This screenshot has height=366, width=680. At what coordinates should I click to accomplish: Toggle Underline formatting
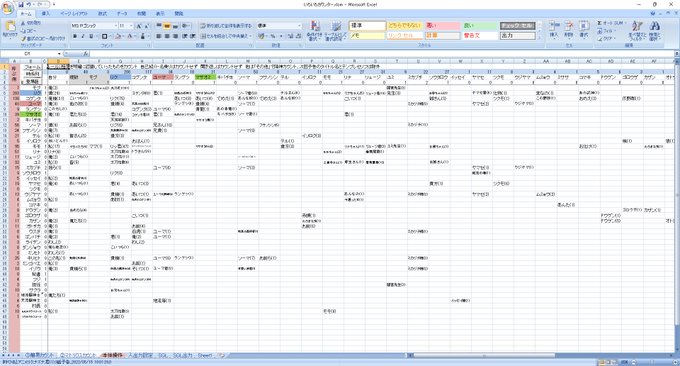pos(91,36)
